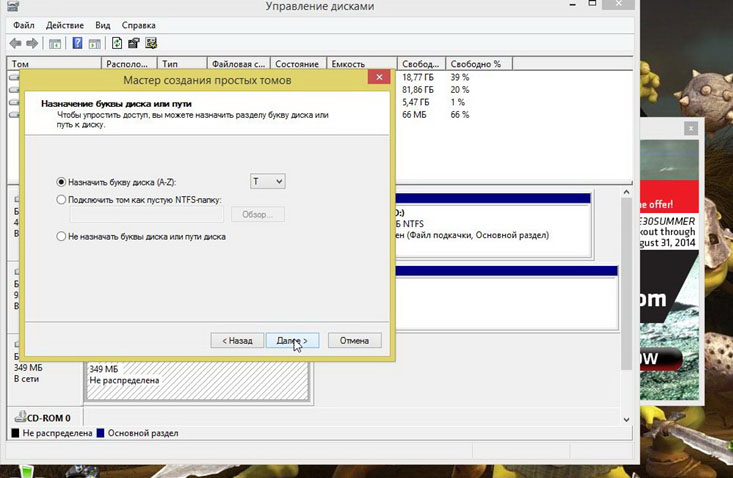Image resolution: width=733 pixels, height=478 pixels.
Task: Click the Forward arrow in the toolbar
Action: 32,43
